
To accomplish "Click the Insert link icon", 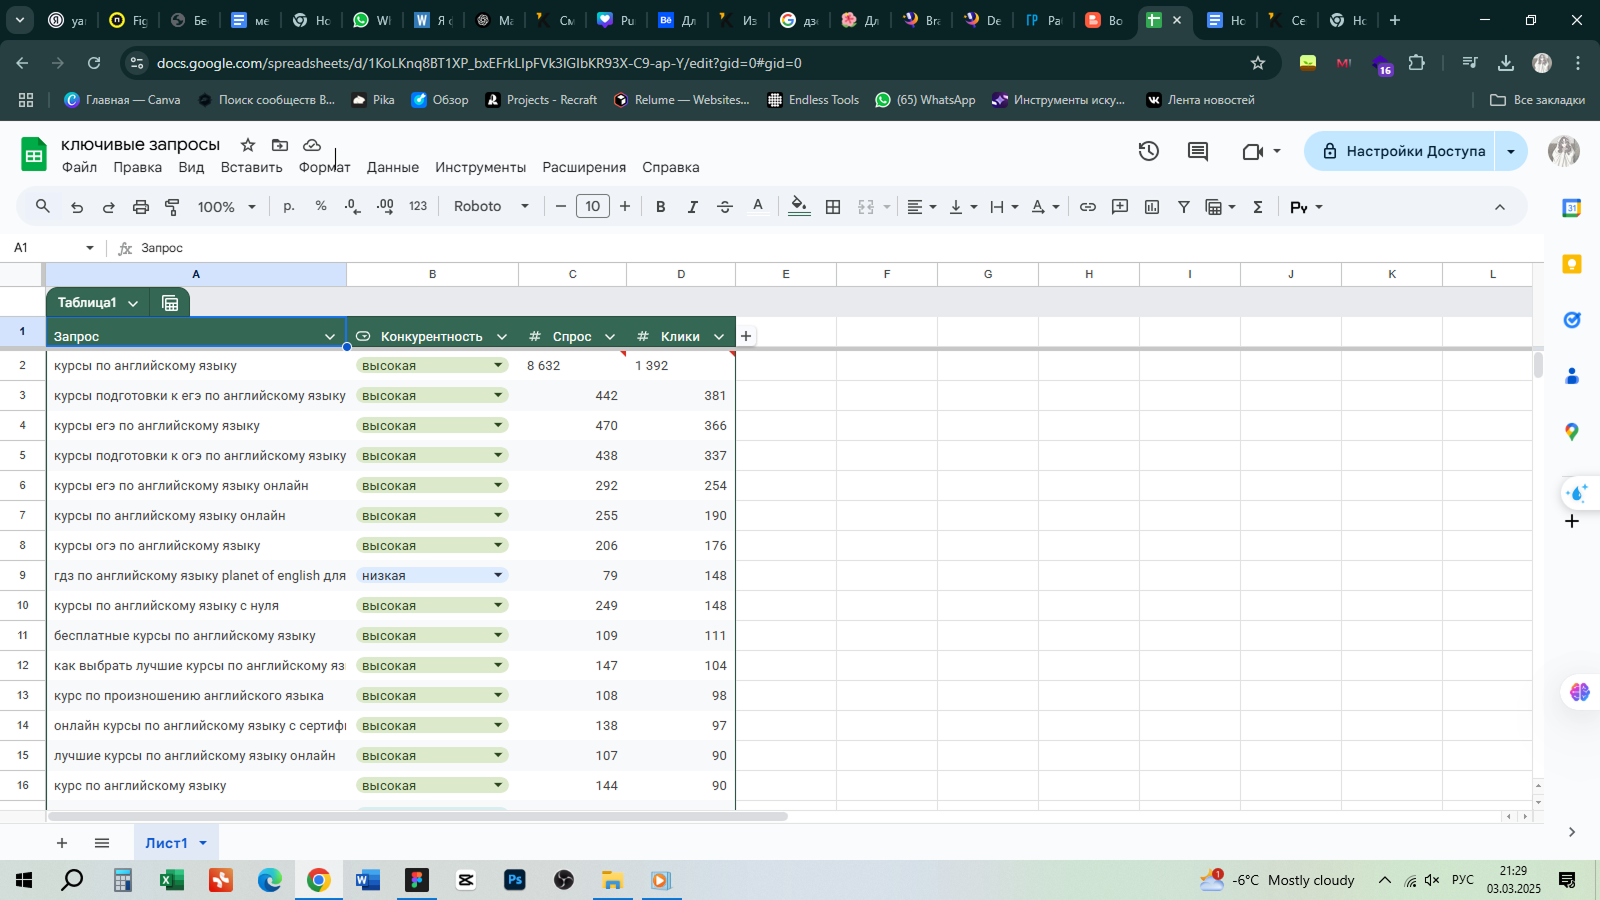I will [x=1088, y=207].
